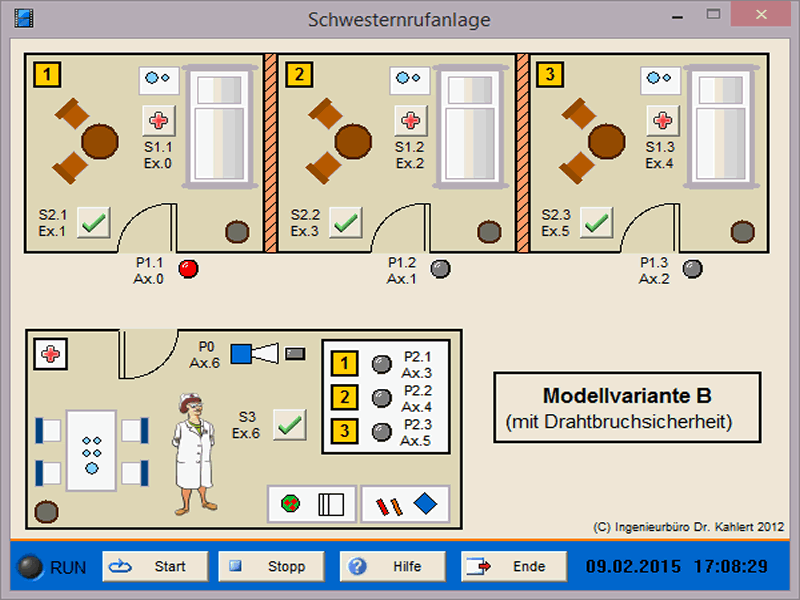Click the Ende exit button
The width and height of the screenshot is (800, 600).
[x=515, y=567]
